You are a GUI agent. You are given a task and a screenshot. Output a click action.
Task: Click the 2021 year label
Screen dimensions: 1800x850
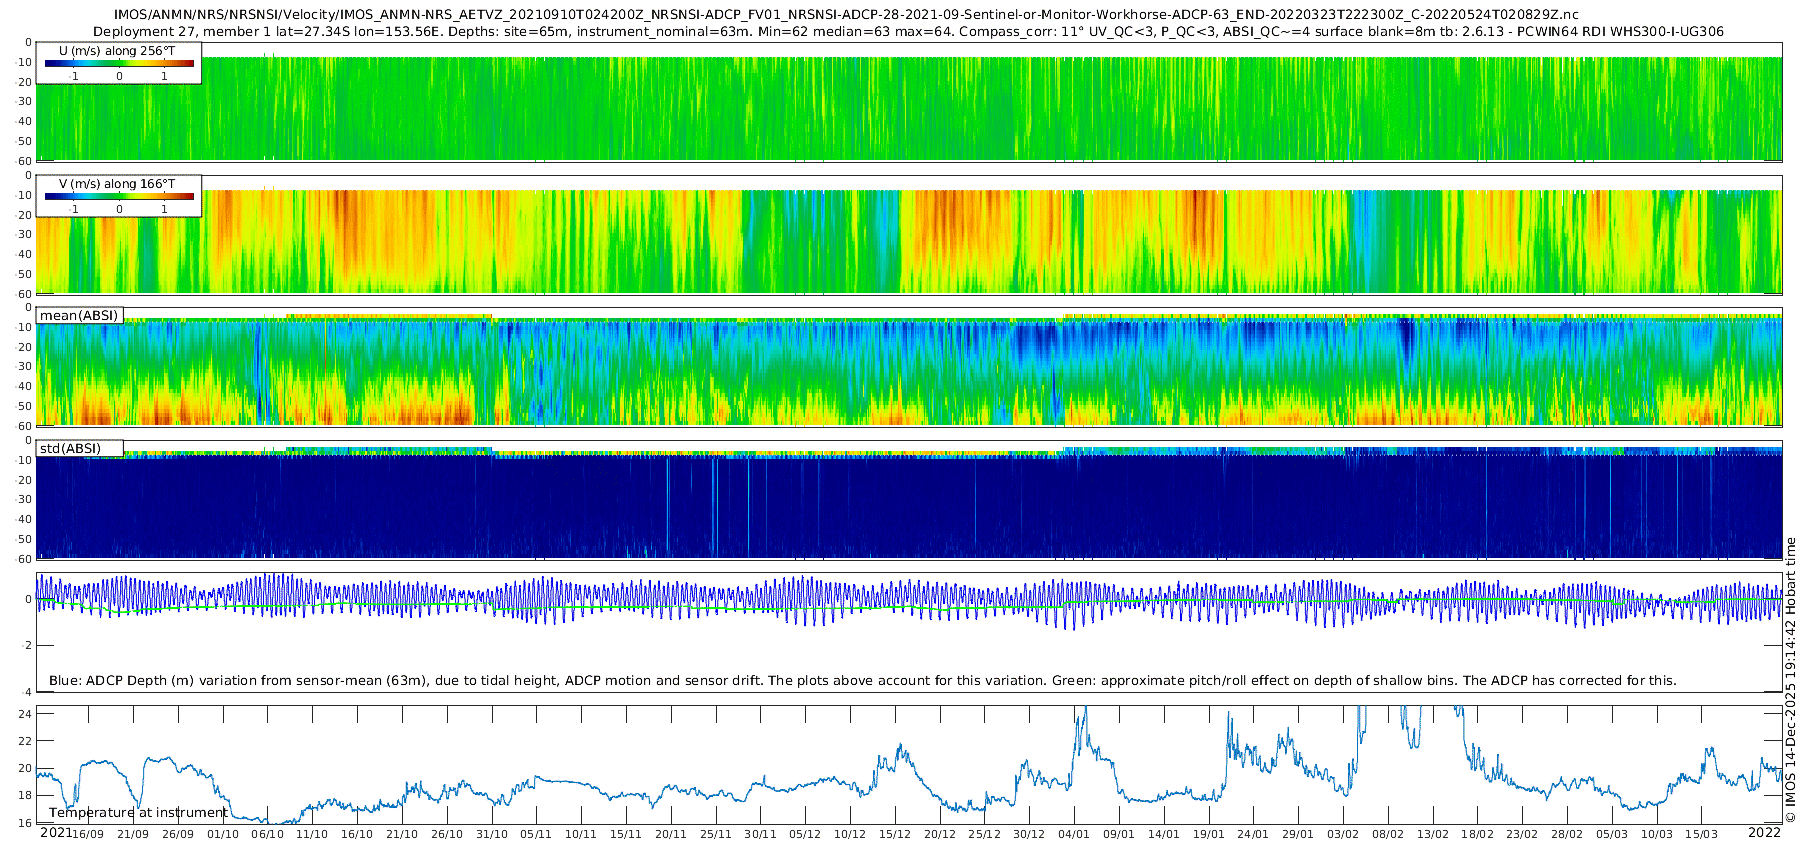[56, 832]
